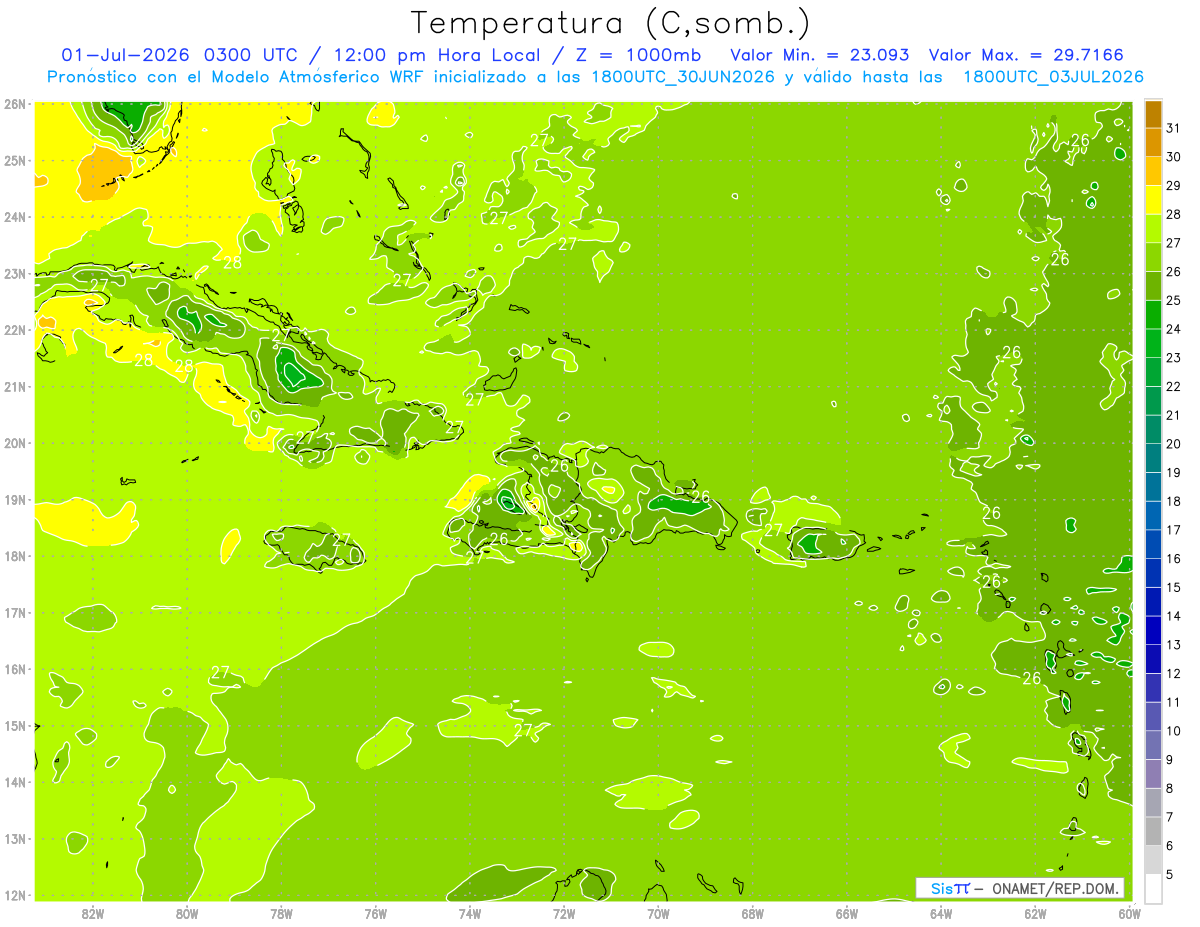This screenshot has height=927, width=1200.
Task: Pick the white legend swatch below 5
Action: point(1153,888)
